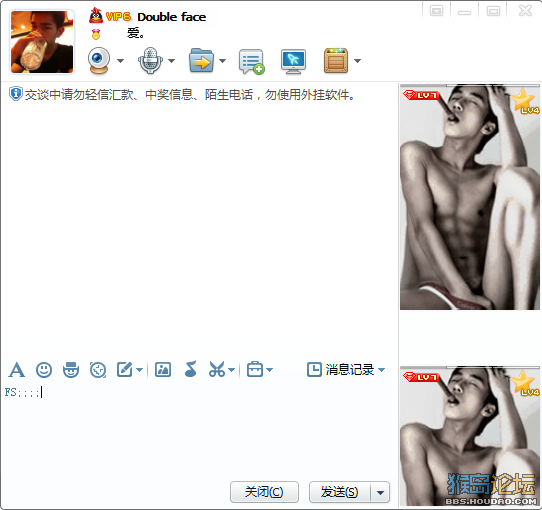The image size is (542, 510).
Task: Close the chat window with X
Action: [x=525, y=10]
